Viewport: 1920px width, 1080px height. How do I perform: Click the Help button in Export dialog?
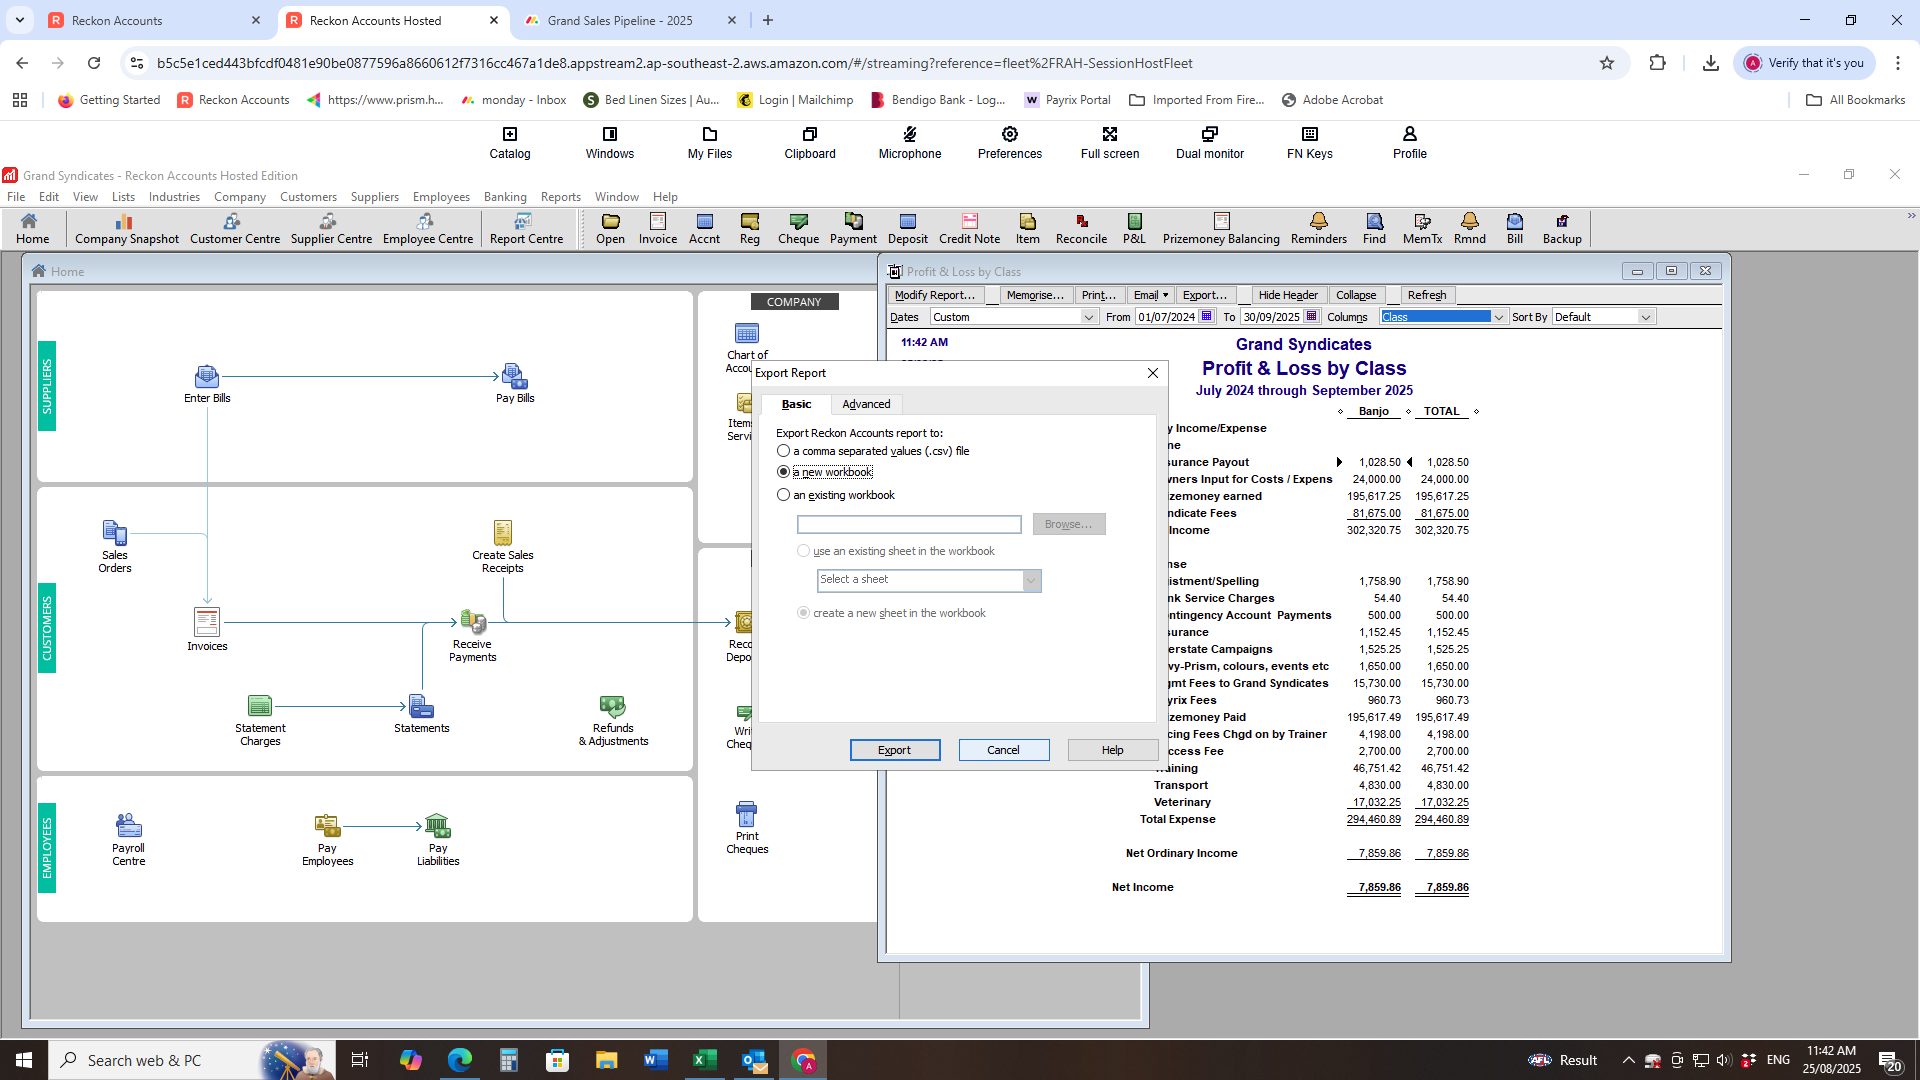pyautogui.click(x=1113, y=750)
